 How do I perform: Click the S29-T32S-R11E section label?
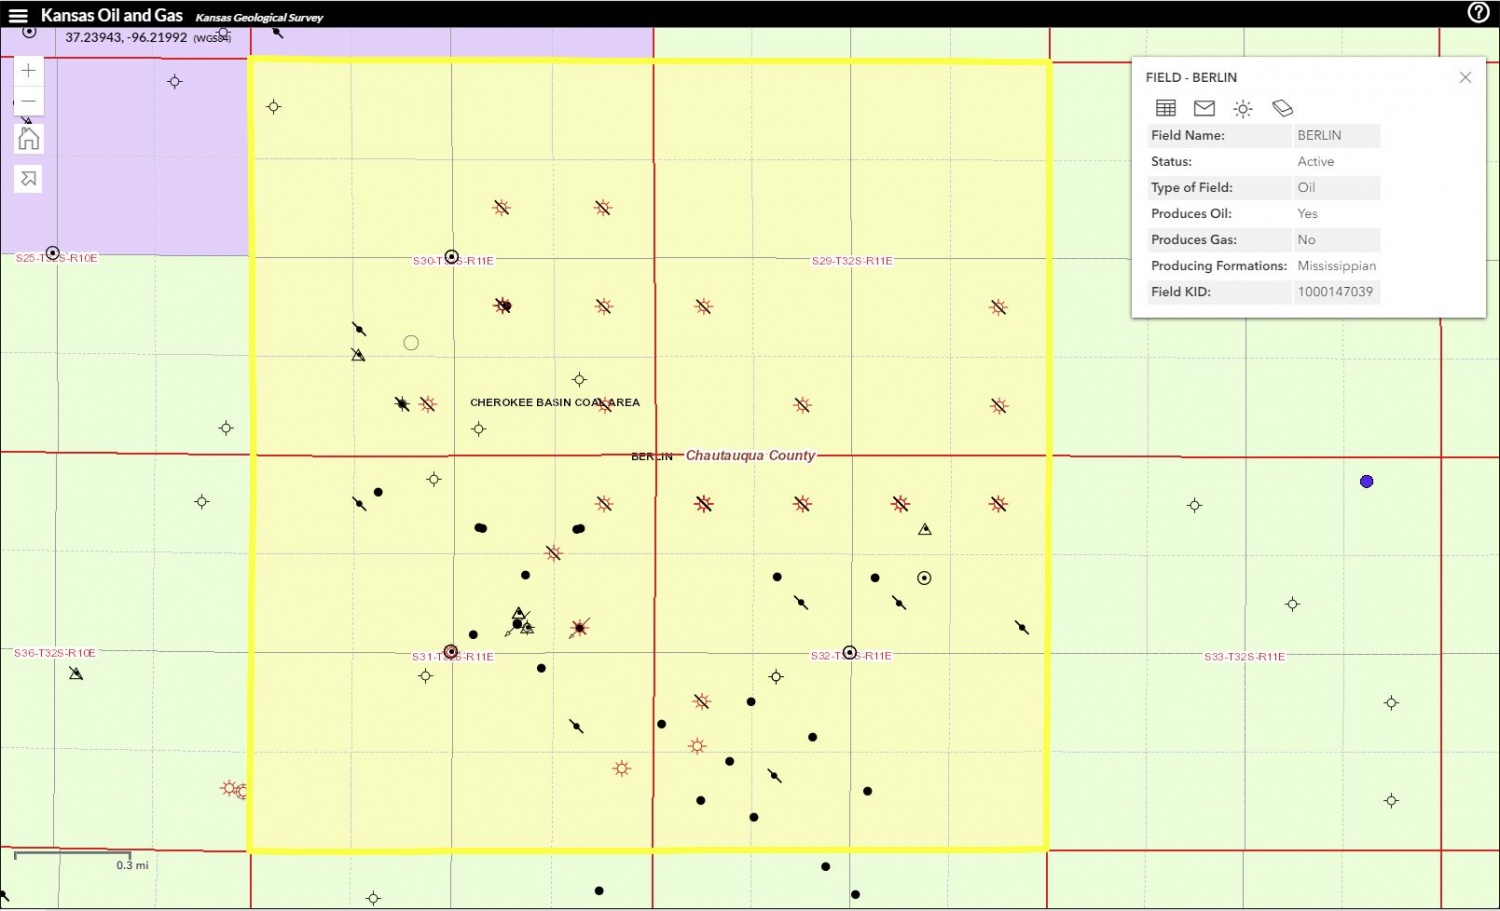(x=852, y=261)
